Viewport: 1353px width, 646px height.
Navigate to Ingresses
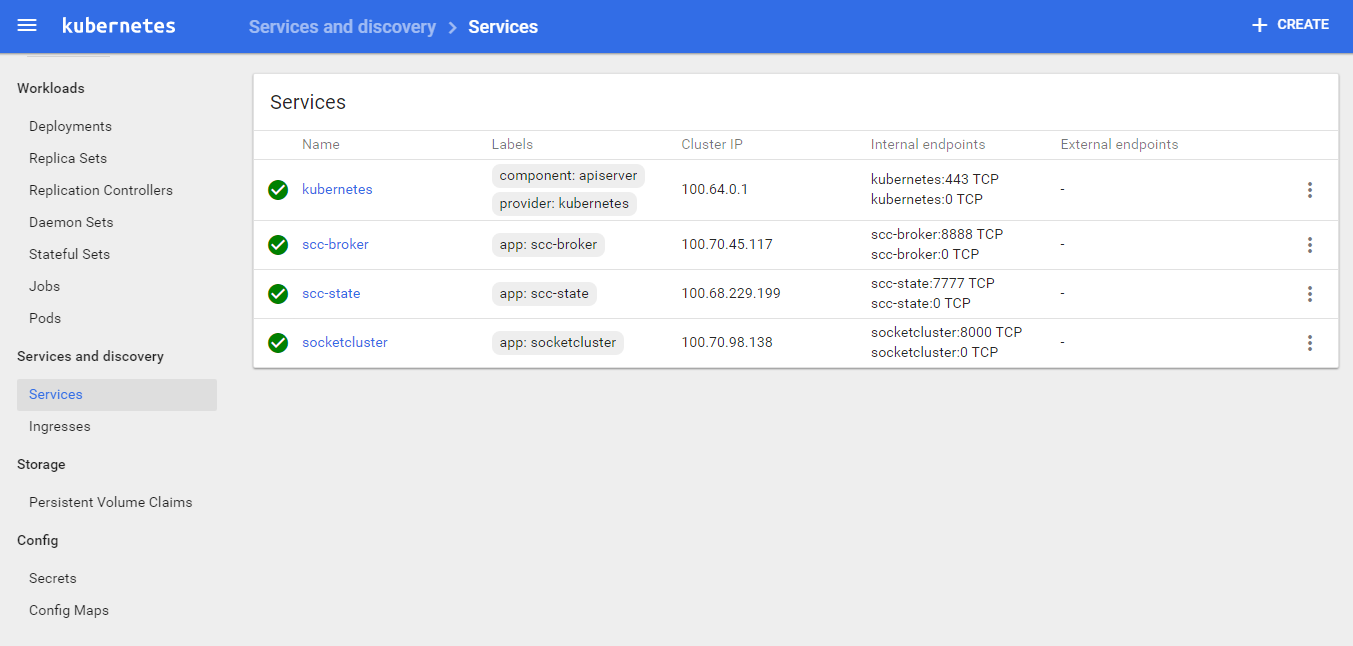click(x=60, y=427)
